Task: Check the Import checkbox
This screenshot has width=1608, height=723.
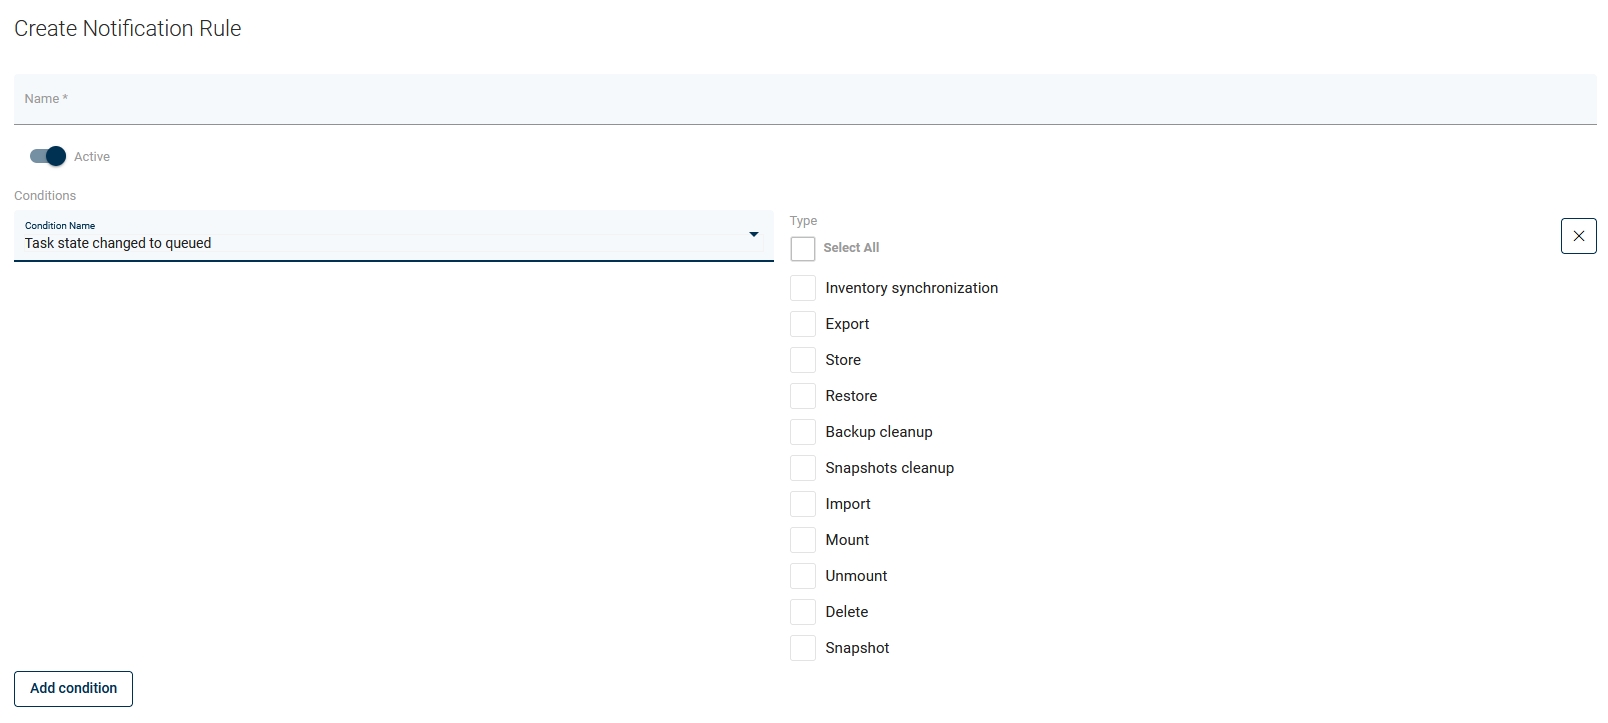Action: [x=803, y=504]
